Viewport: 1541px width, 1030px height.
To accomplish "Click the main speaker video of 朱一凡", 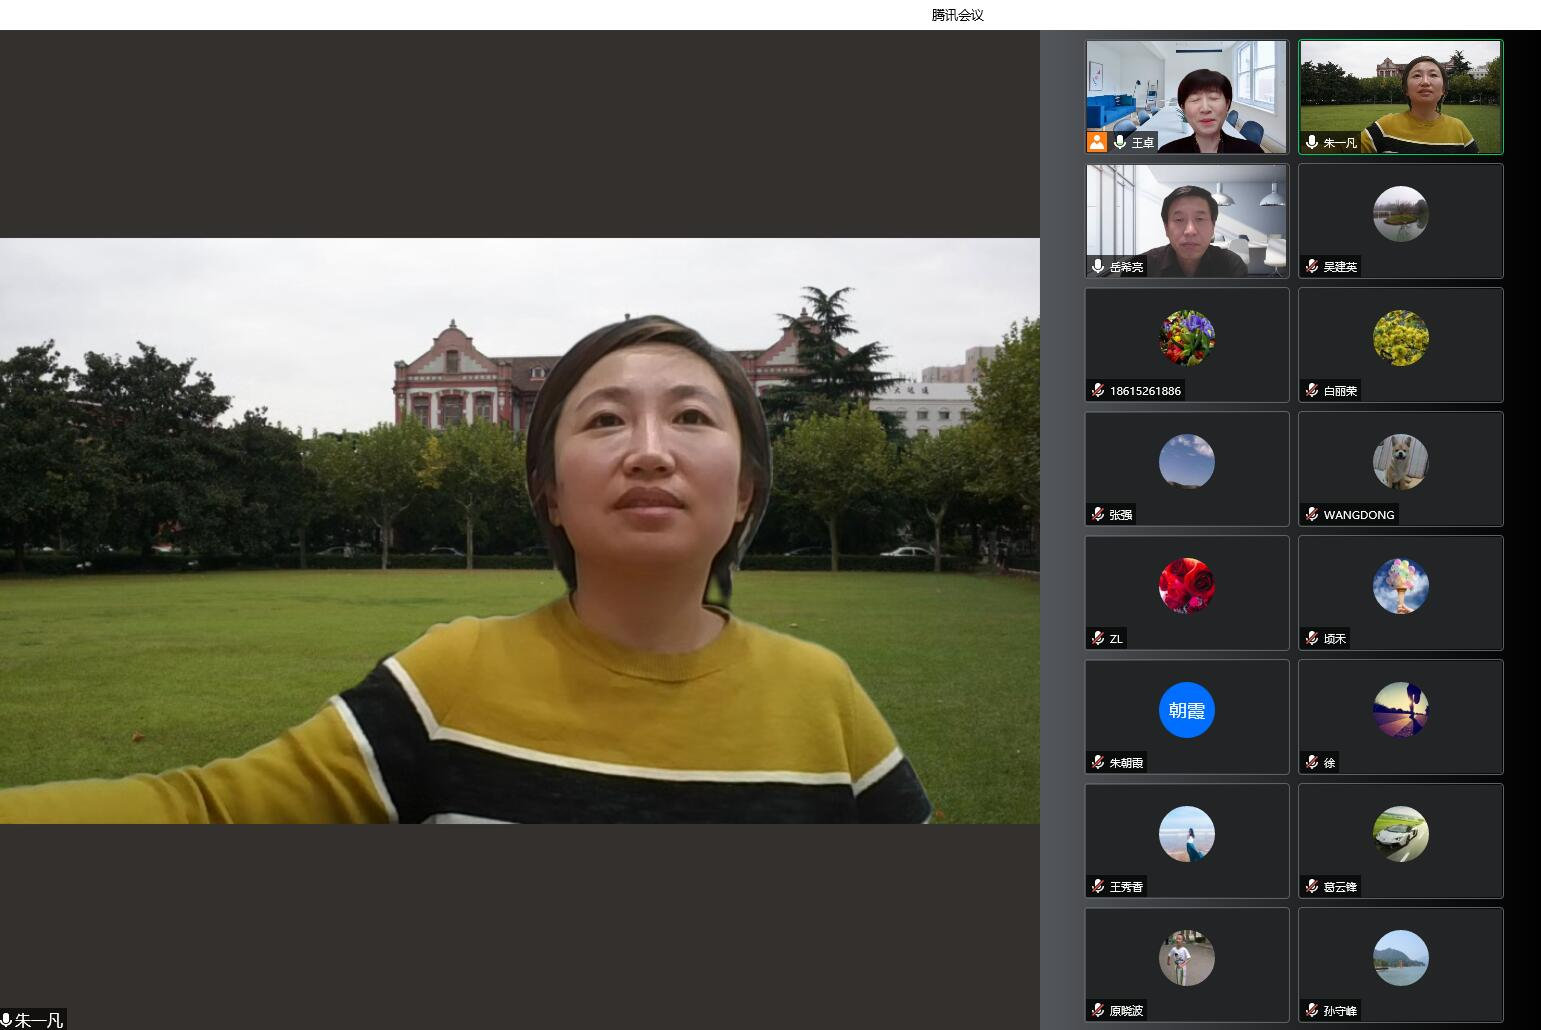I will tap(520, 530).
